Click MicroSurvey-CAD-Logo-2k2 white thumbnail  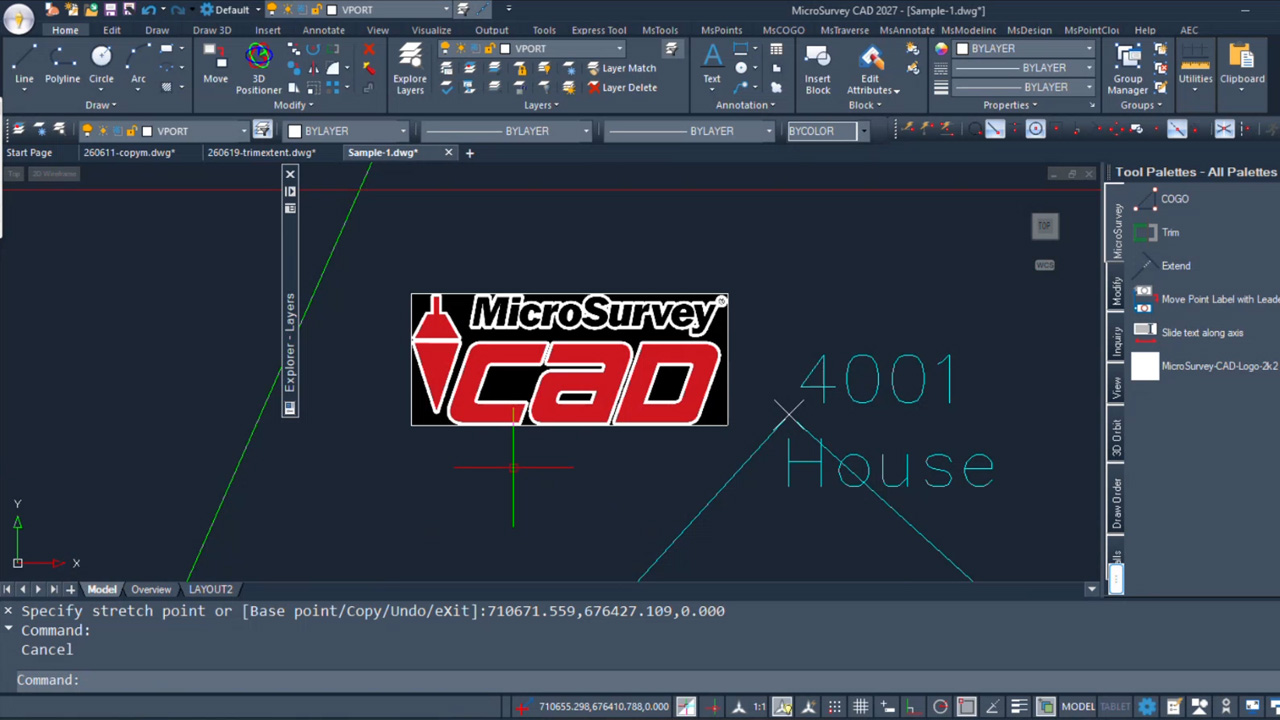click(x=1145, y=366)
